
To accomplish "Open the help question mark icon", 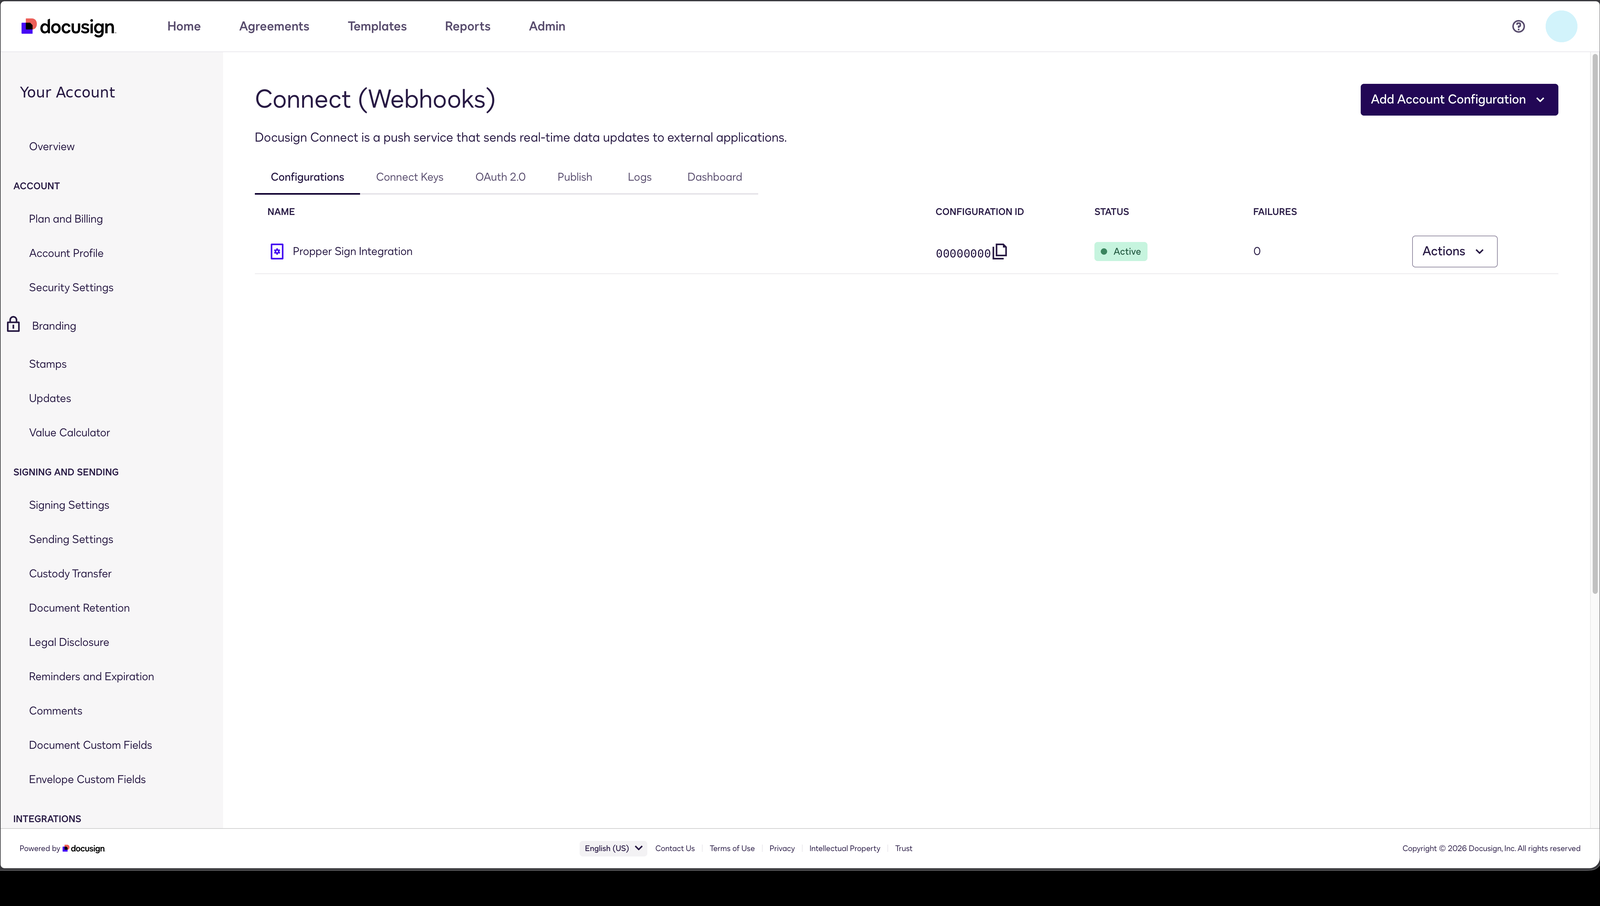I will click(x=1518, y=27).
